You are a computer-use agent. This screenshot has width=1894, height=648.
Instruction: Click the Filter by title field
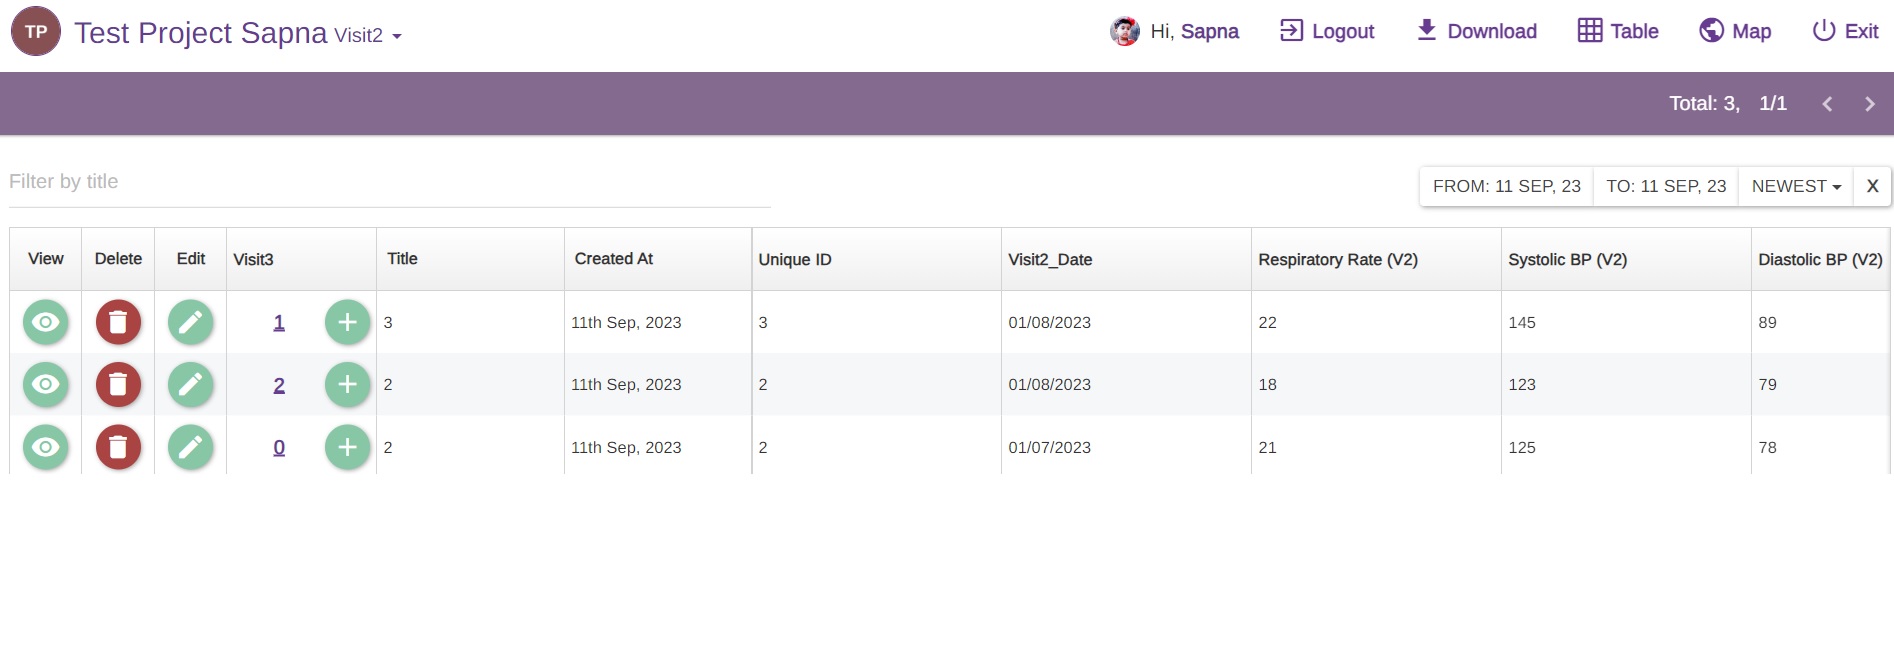click(x=389, y=182)
